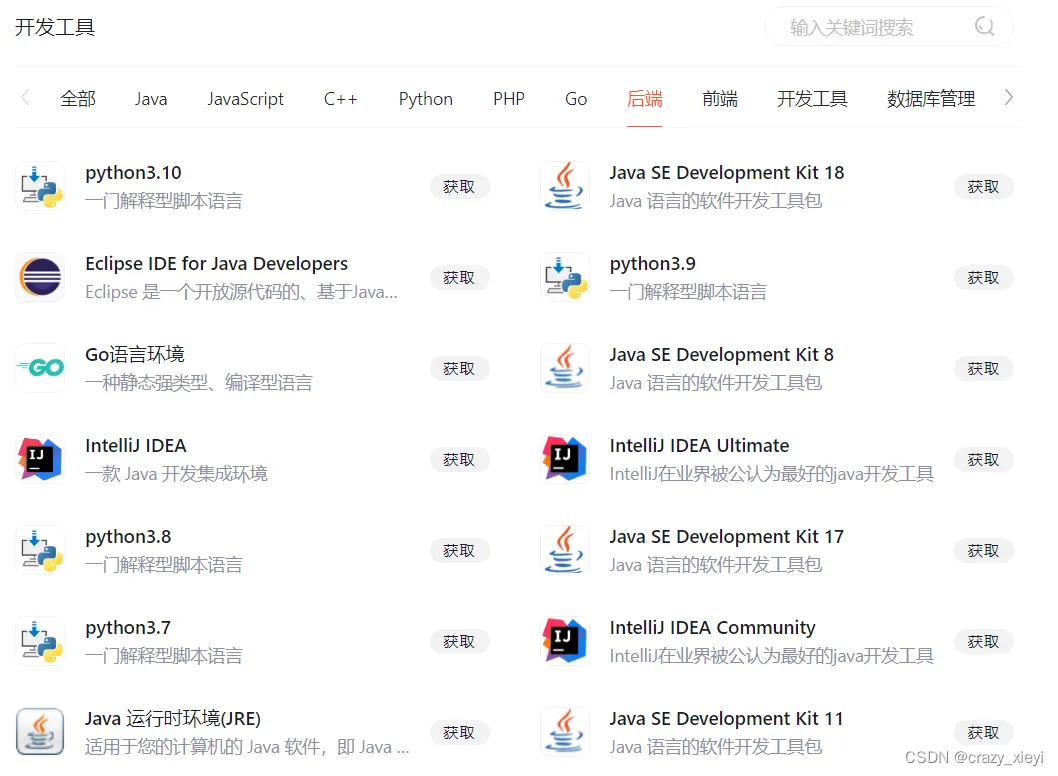
Task: Switch to the Java tab
Action: 151,99
